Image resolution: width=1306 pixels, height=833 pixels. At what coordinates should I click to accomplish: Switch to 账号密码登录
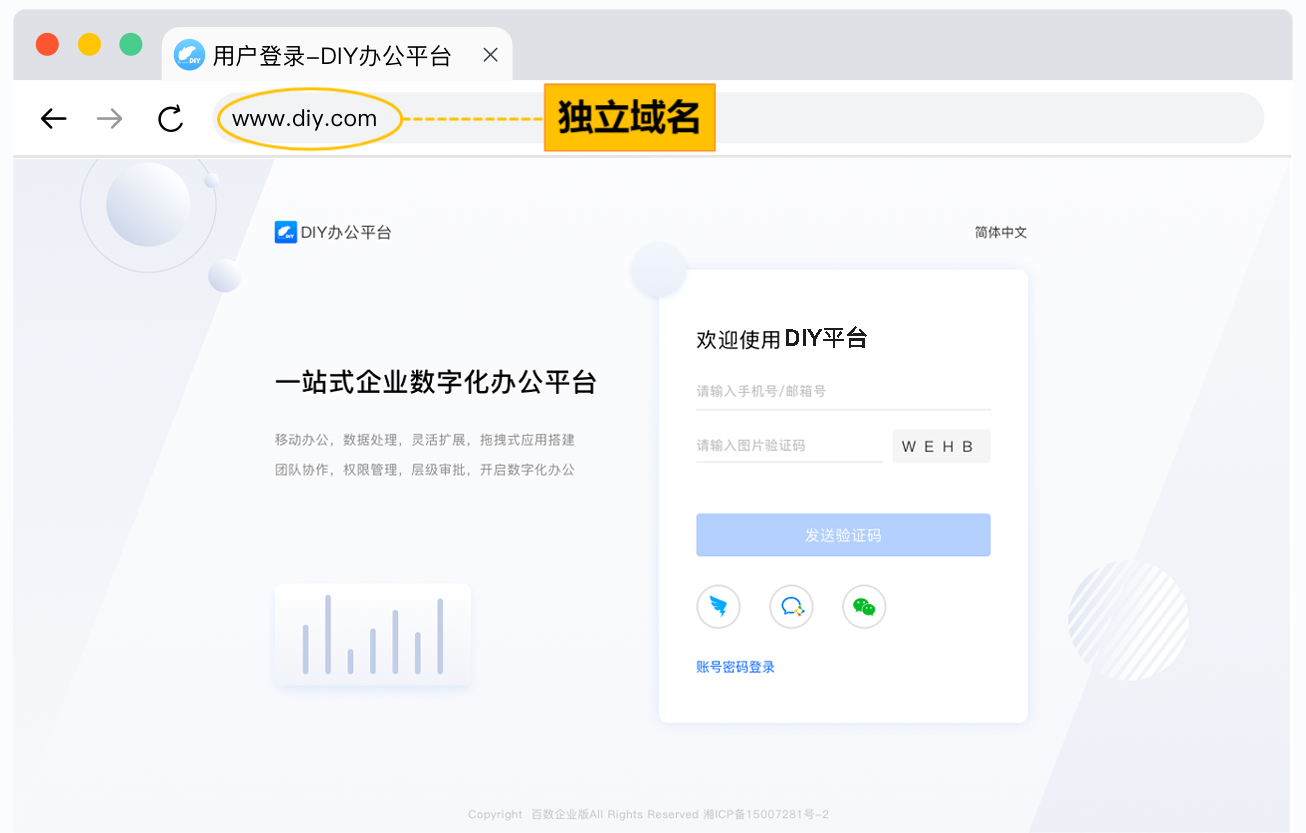click(735, 667)
